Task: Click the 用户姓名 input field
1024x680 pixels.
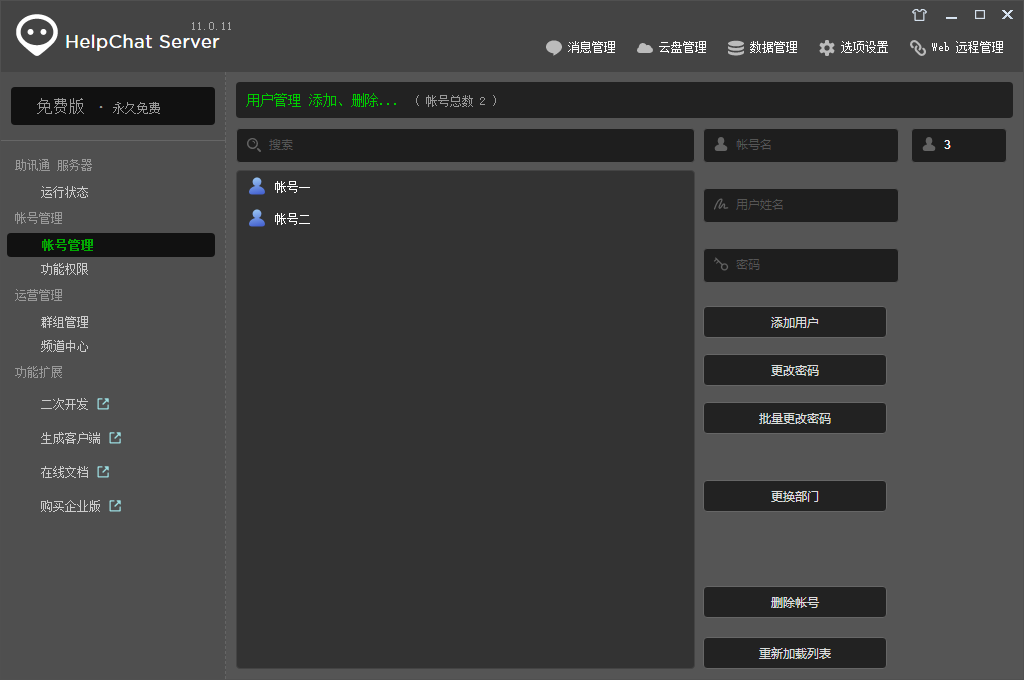Action: point(800,205)
